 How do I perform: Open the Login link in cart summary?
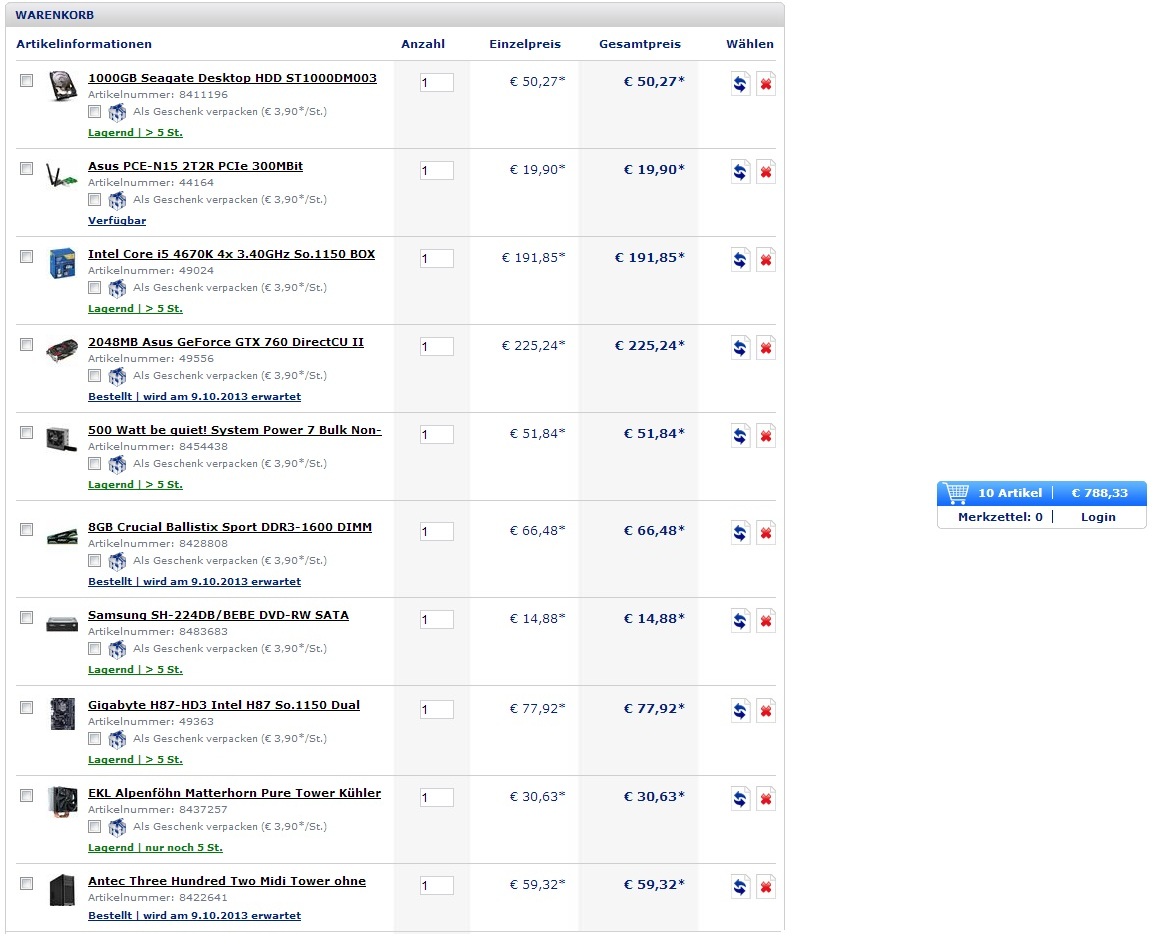(x=1098, y=516)
